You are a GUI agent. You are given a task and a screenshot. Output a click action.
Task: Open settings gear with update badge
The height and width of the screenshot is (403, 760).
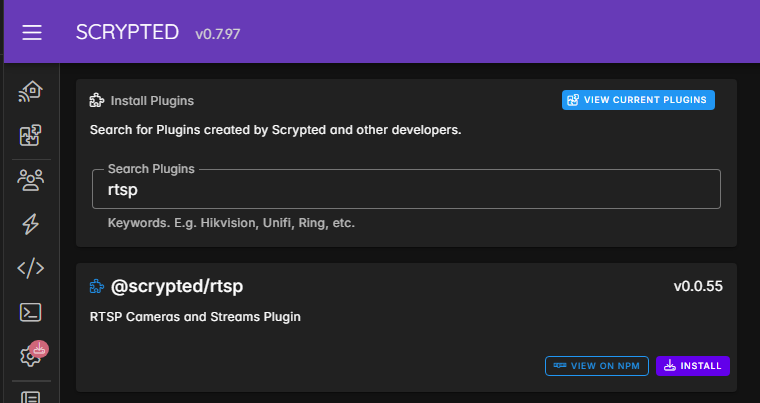[31, 355]
